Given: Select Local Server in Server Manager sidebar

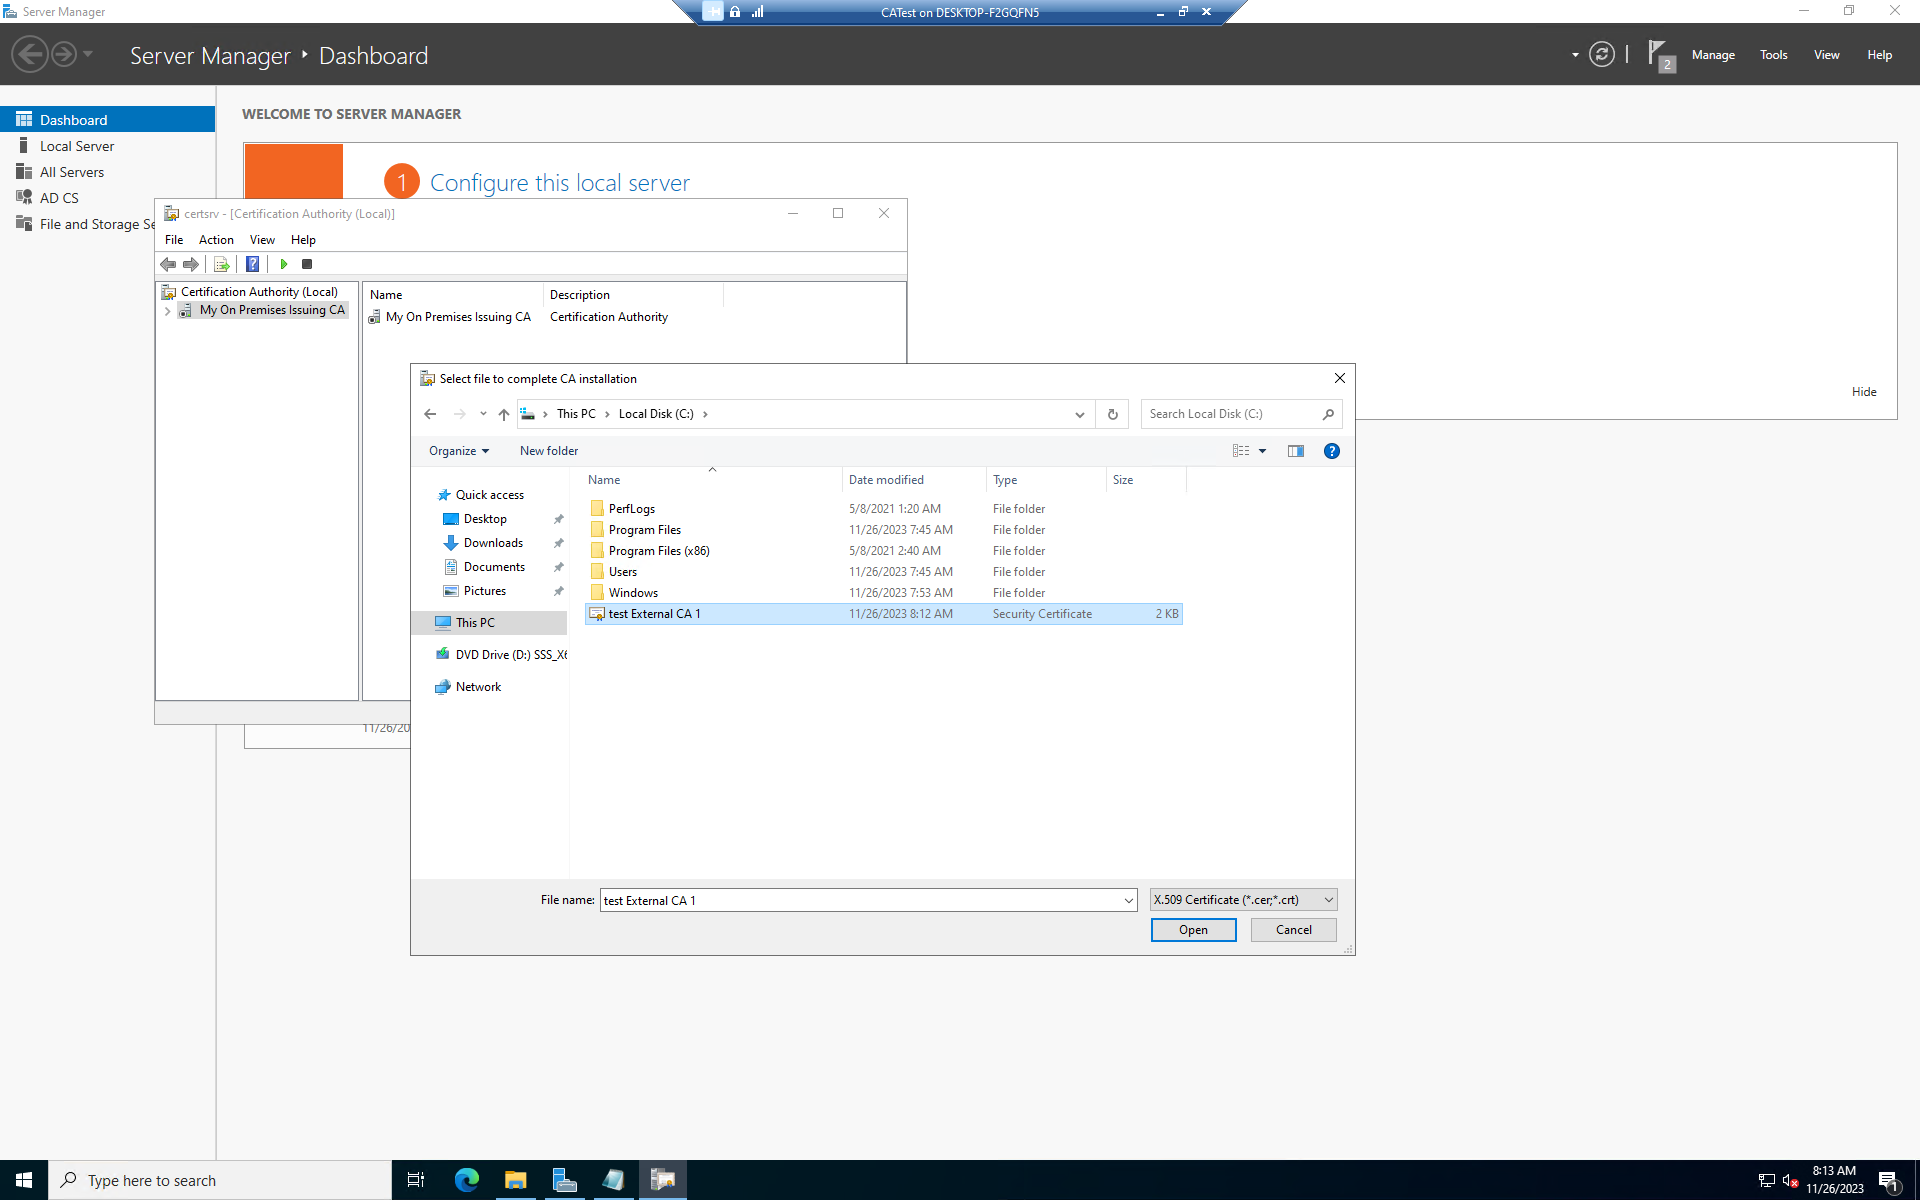Looking at the screenshot, I should pyautogui.click(x=77, y=146).
